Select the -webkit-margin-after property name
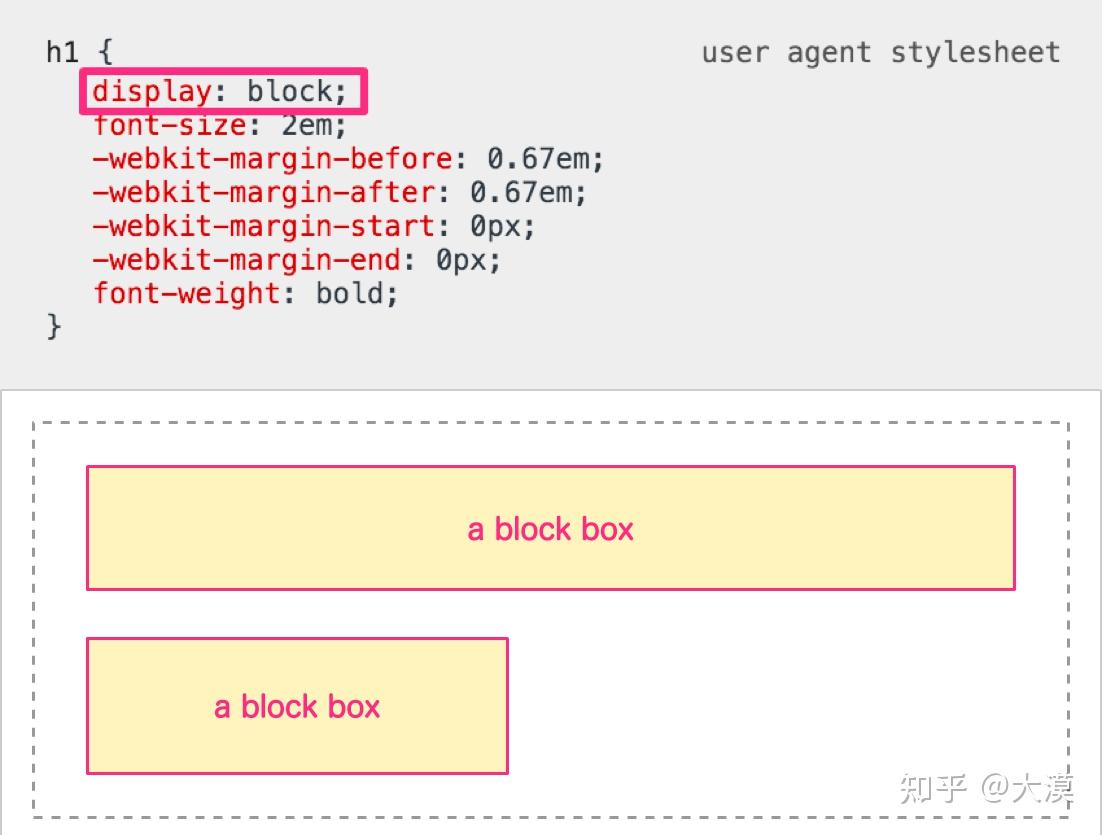1102x835 pixels. click(x=264, y=192)
